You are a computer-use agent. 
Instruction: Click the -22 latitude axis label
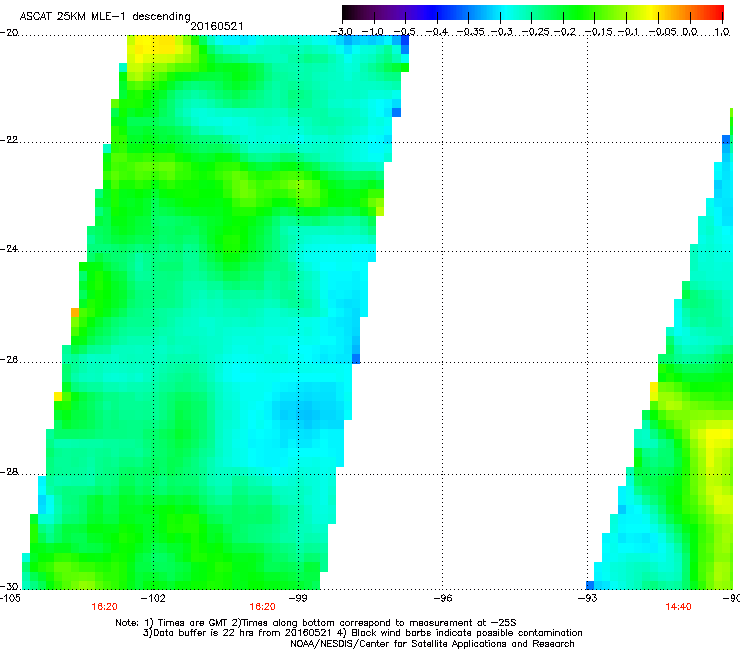(9, 140)
